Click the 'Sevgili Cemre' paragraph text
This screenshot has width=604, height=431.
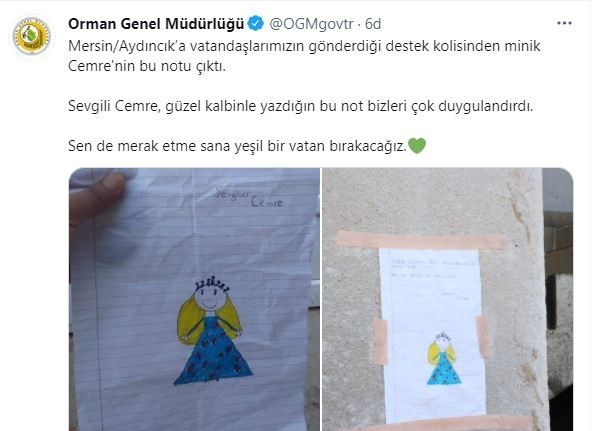click(x=300, y=106)
